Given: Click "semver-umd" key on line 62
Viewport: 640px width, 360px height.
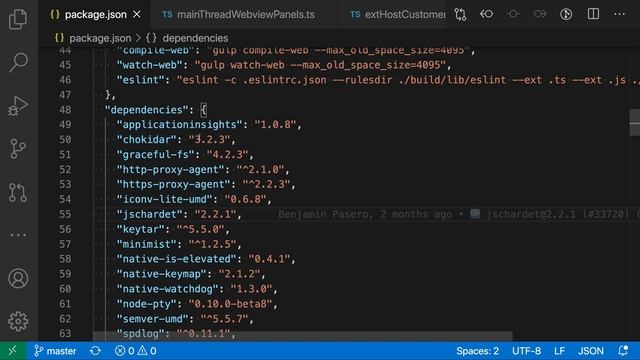Looking at the screenshot, I should tap(156, 319).
